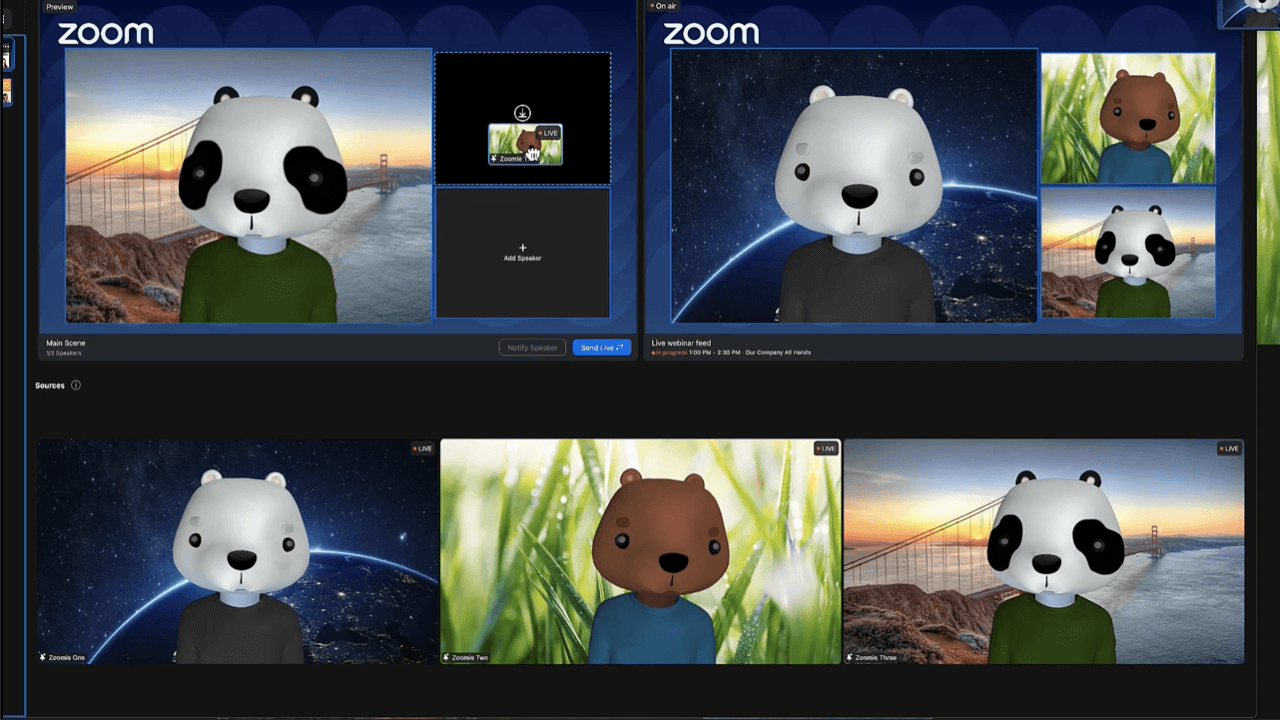Image resolution: width=1280 pixels, height=720 pixels.
Task: Click the drop-here download arrow icon
Action: (x=522, y=113)
